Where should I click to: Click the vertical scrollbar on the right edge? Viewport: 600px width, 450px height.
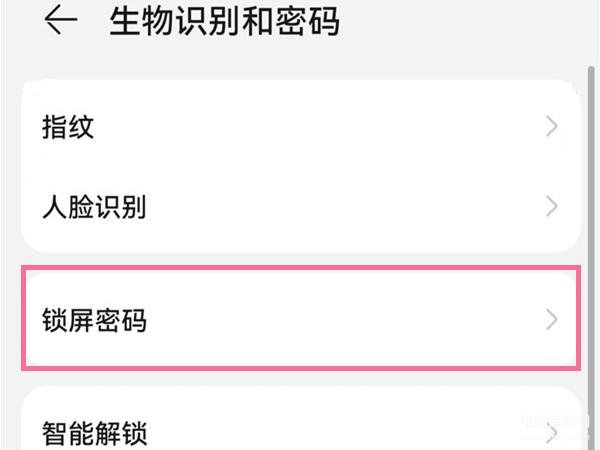[x=588, y=200]
